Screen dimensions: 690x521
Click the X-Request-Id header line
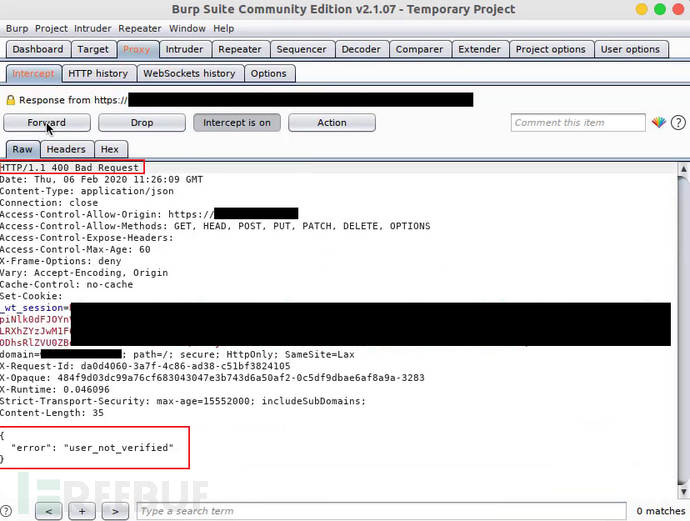tap(145, 366)
